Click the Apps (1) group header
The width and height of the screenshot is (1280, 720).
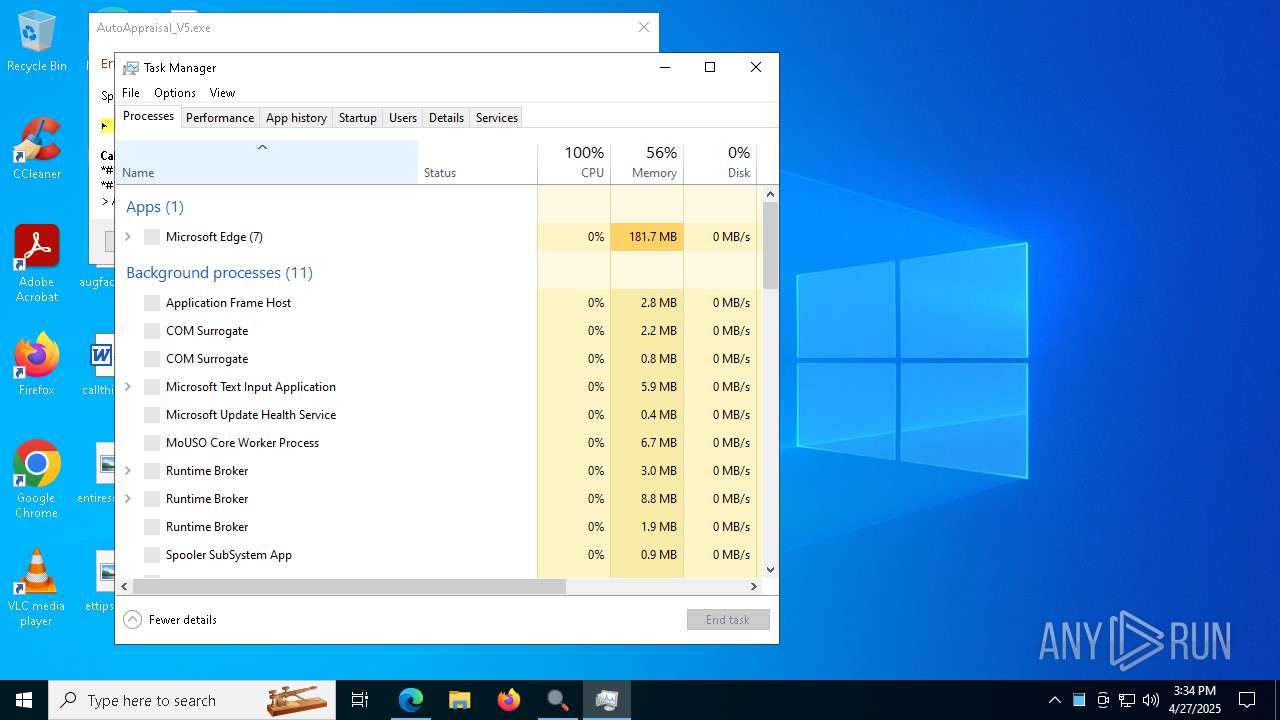coord(155,207)
